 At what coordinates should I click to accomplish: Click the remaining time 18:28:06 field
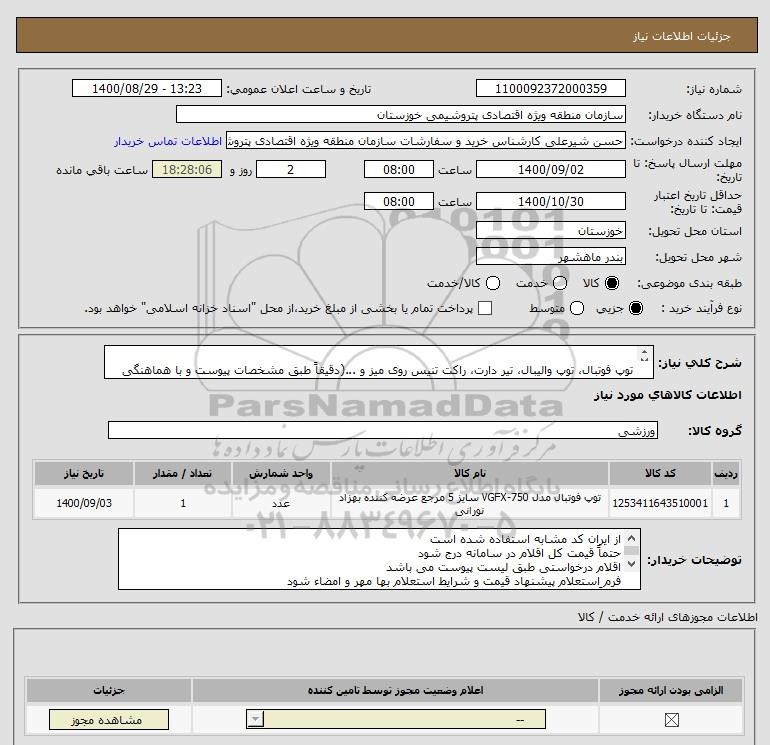tap(187, 169)
